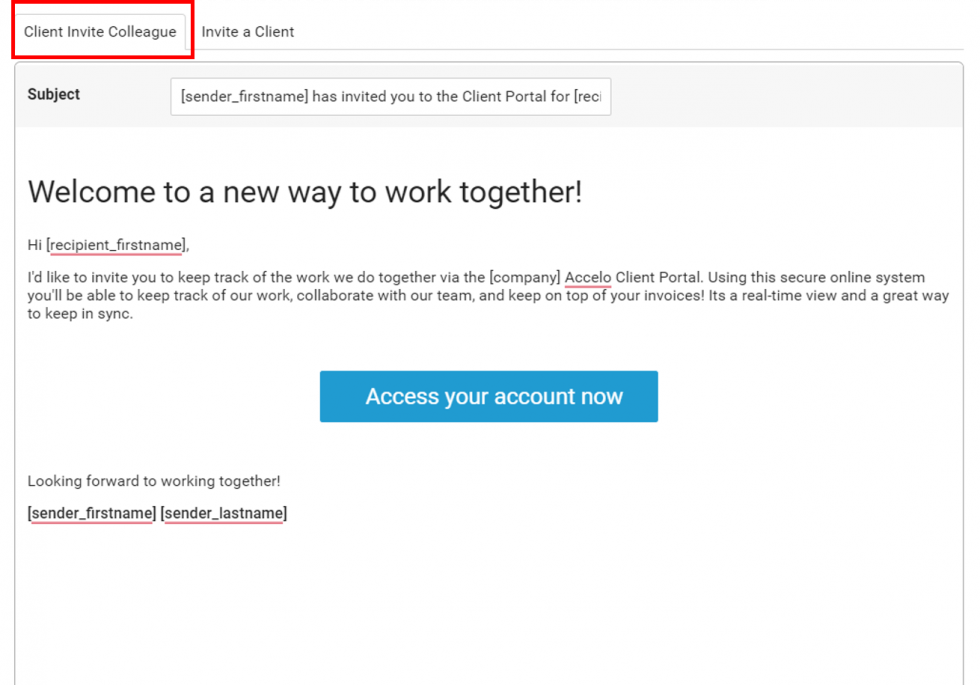The image size is (980, 685).
Task: Click the sender_firstname token in the signature
Action: pyautogui.click(x=90, y=512)
